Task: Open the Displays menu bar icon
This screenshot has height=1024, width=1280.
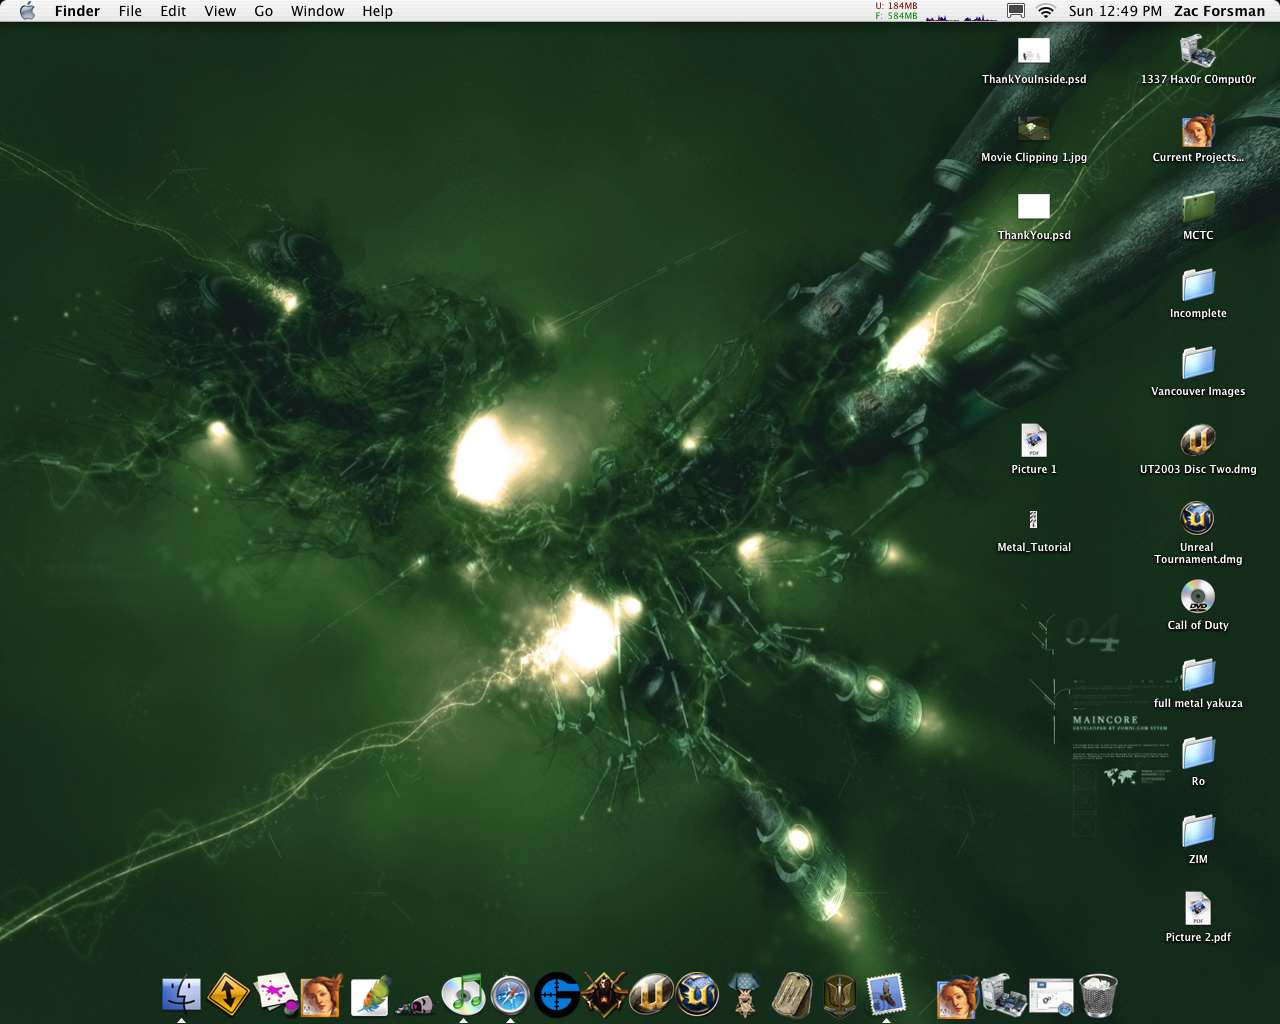Action: [1015, 11]
